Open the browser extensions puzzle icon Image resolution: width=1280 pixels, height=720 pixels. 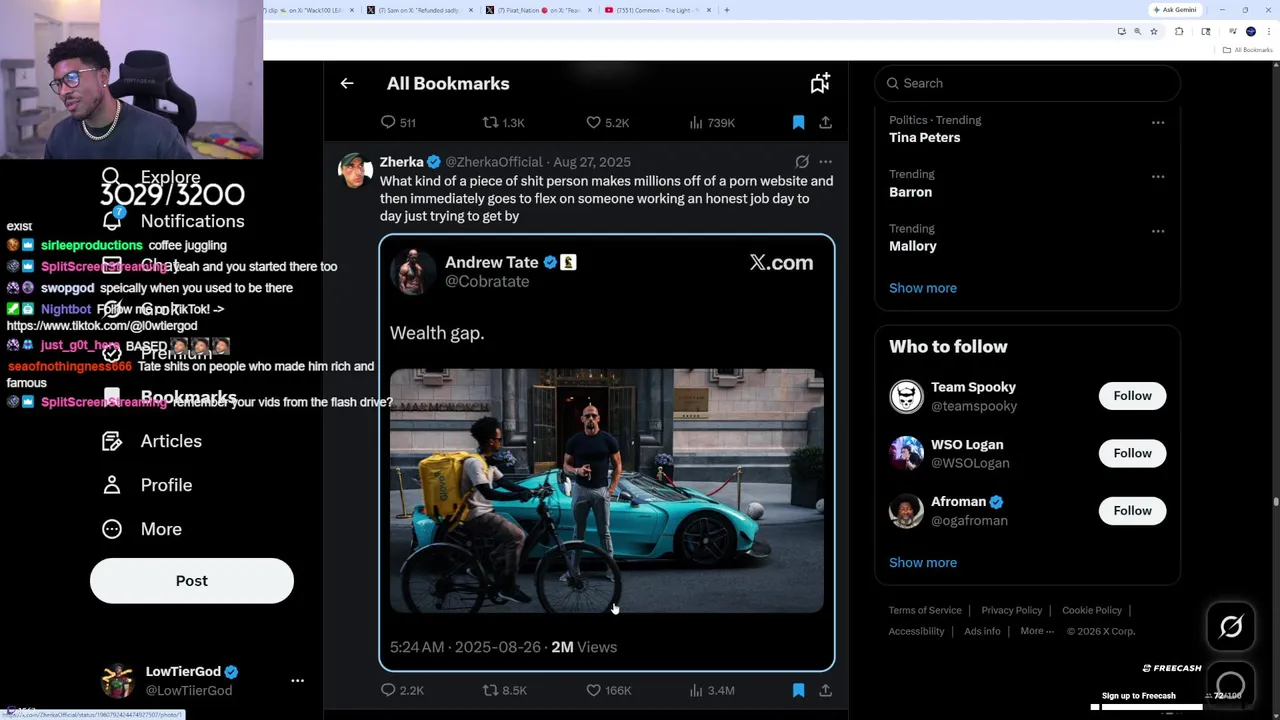coord(1179,31)
